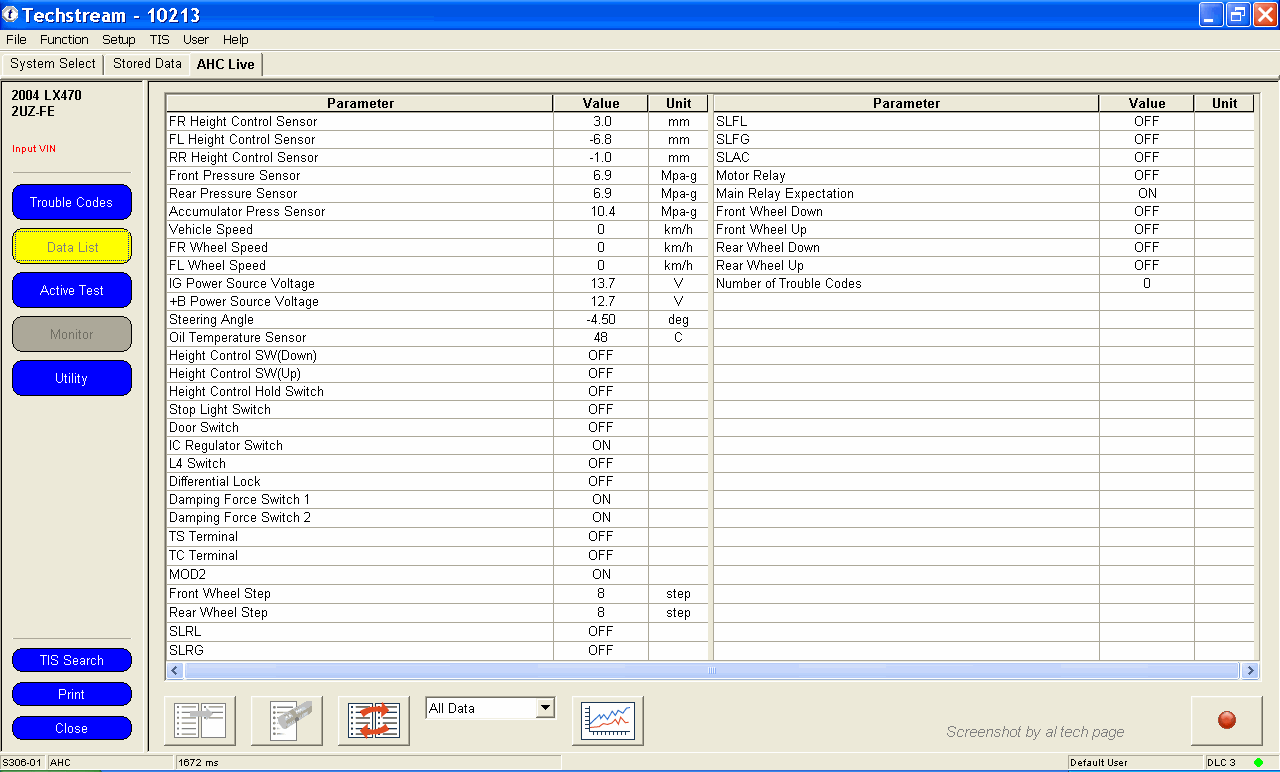Click the Techstream logo icon in title bar
The image size is (1280, 772).
pos(10,15)
